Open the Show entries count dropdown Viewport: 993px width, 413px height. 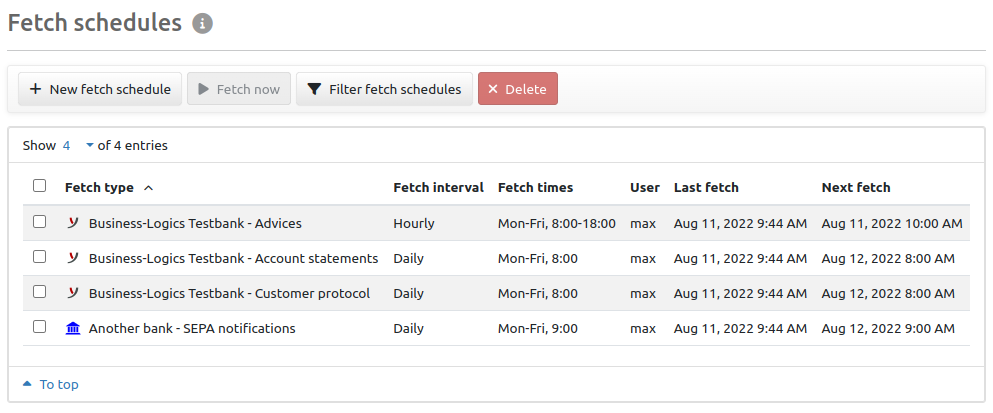(x=77, y=145)
